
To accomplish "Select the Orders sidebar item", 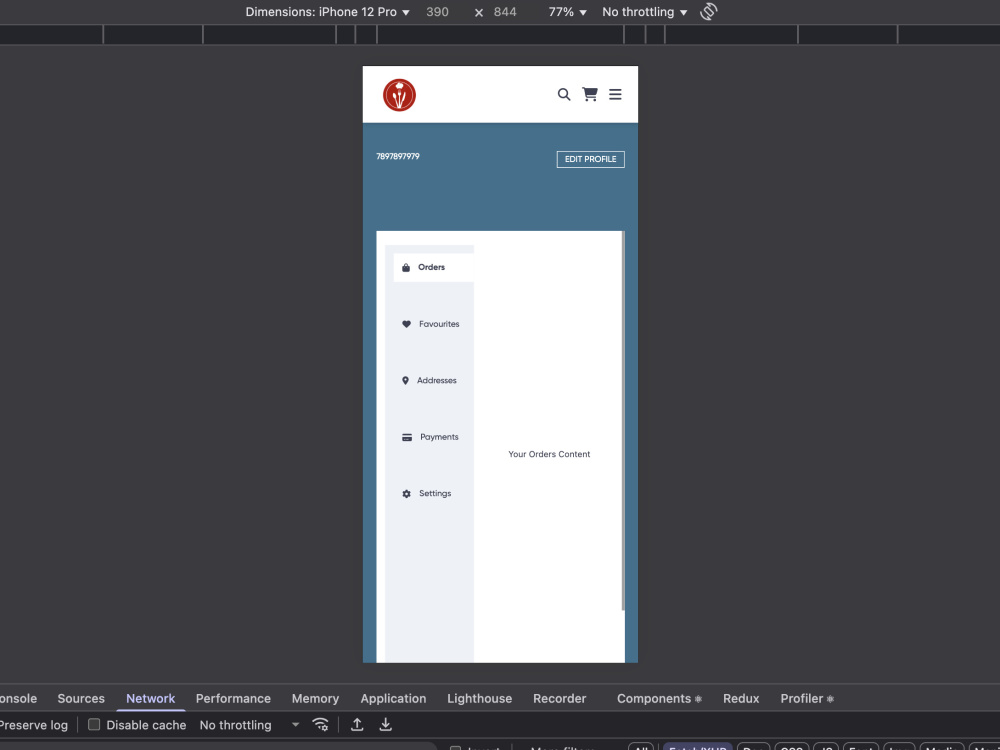I will (434, 267).
